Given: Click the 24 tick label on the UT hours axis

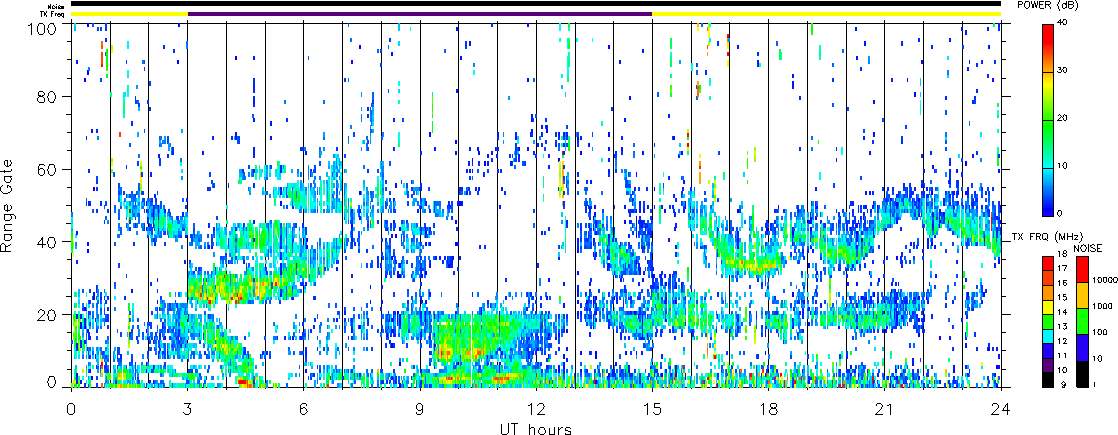Looking at the screenshot, I should coord(1001,408).
